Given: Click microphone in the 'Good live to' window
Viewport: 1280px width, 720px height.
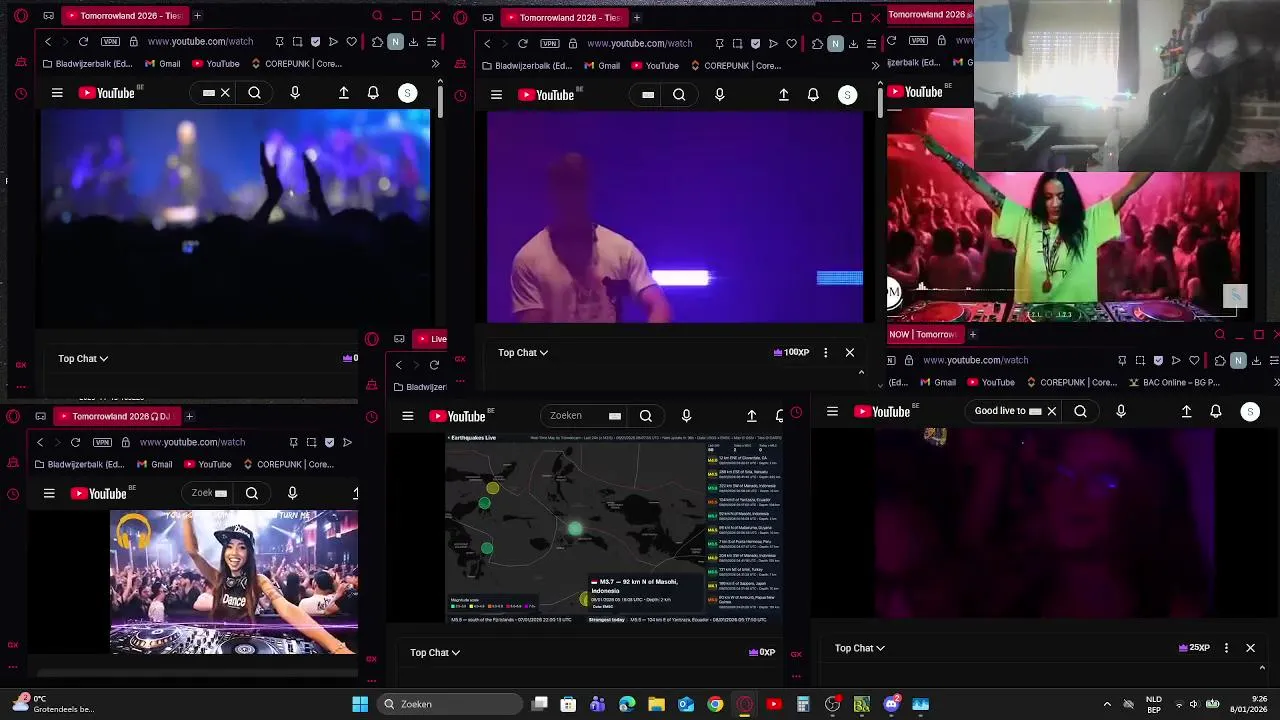Looking at the screenshot, I should (1121, 411).
